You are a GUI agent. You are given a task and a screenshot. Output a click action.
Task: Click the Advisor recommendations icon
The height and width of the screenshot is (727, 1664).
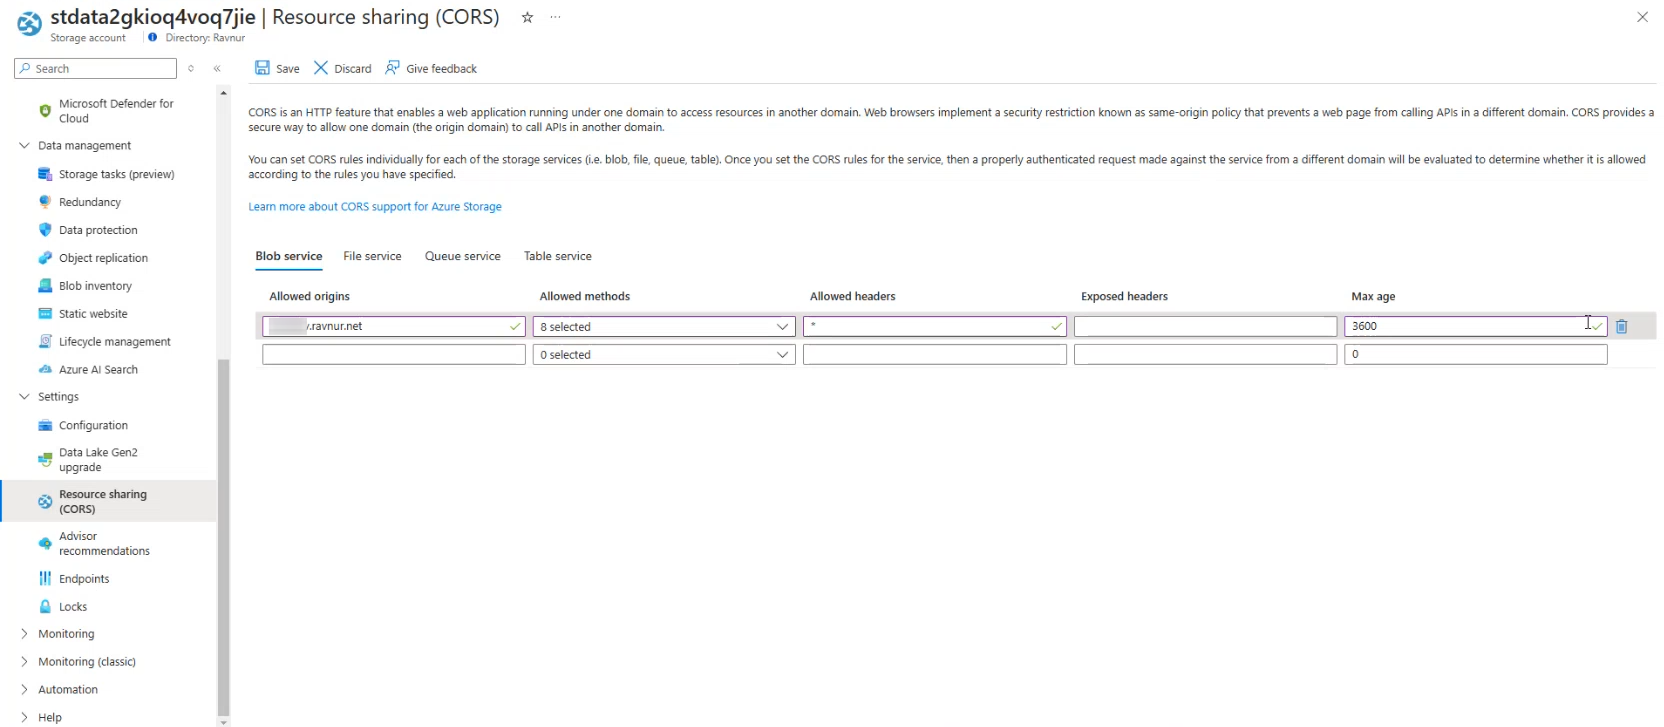pos(45,544)
